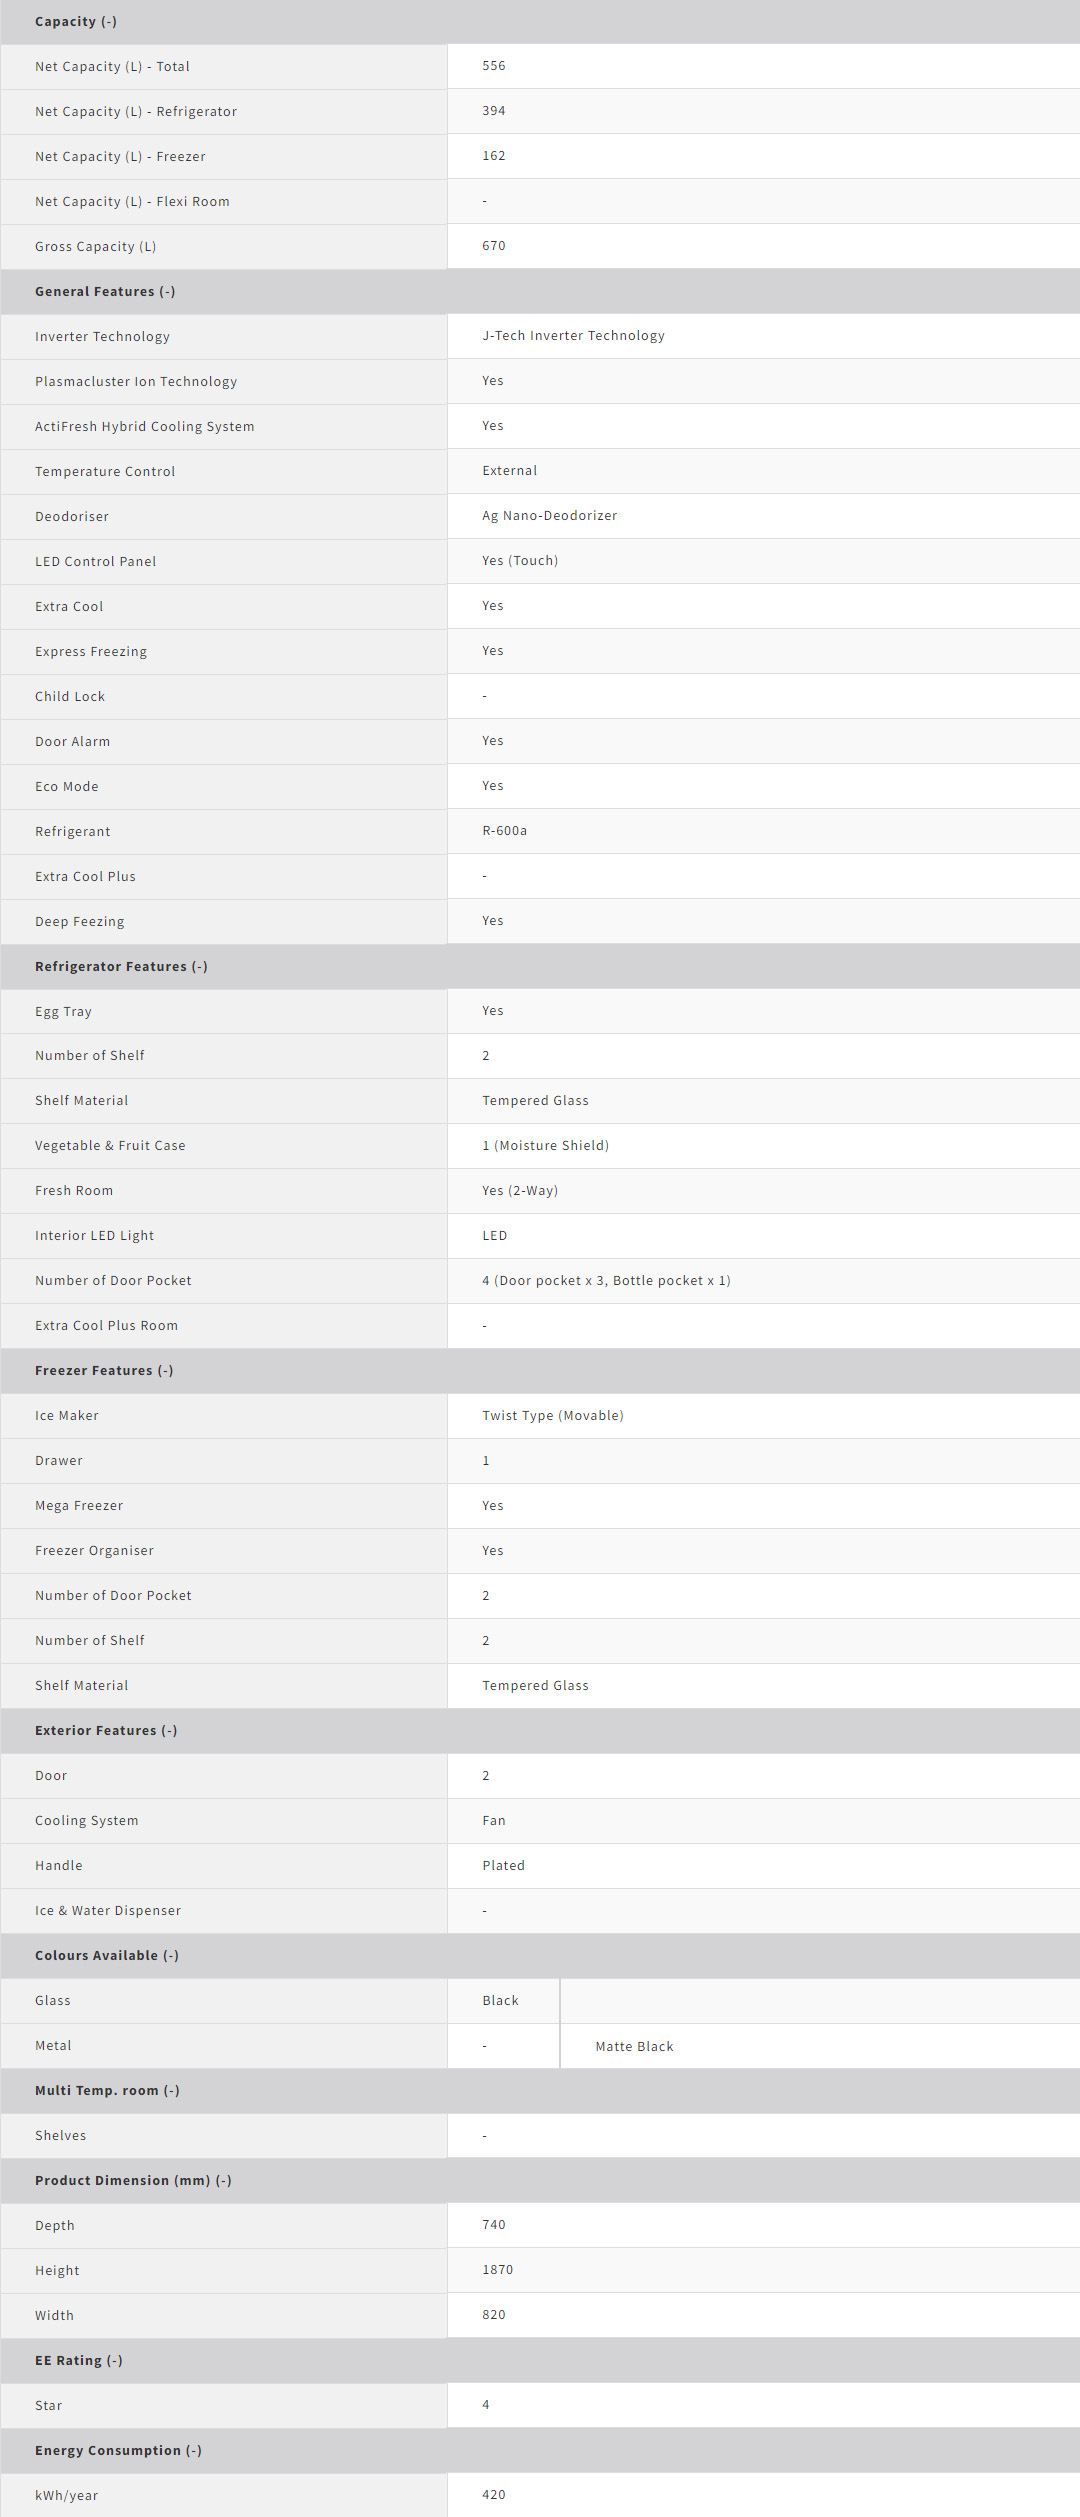Select the Matte Black colour value
The height and width of the screenshot is (2517, 1080).
pos(634,2047)
